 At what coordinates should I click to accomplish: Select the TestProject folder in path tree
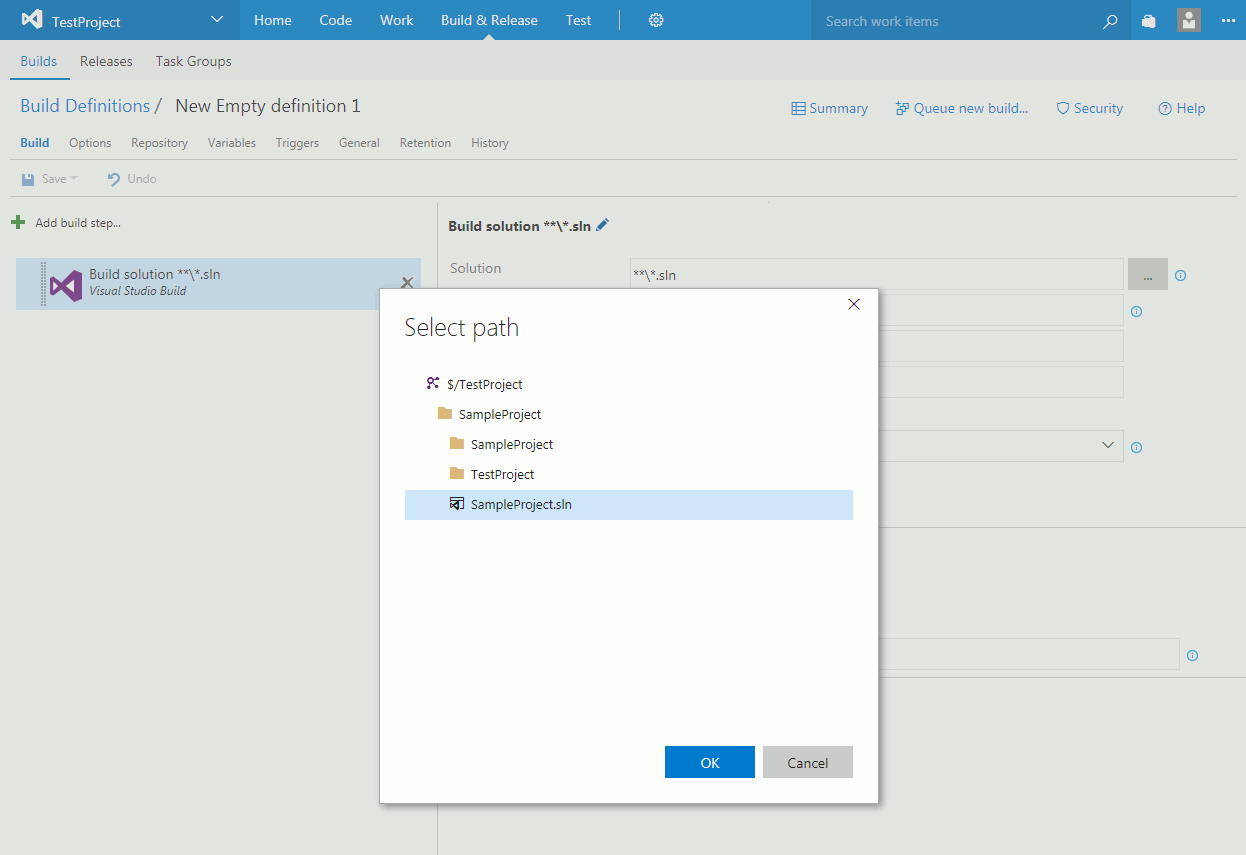coord(502,474)
